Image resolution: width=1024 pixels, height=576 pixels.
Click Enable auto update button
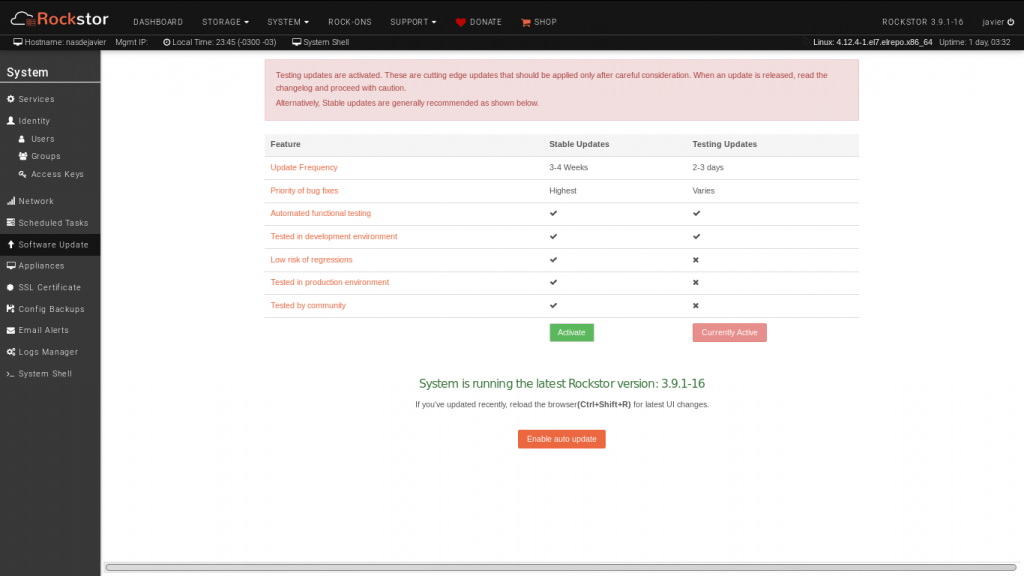[x=562, y=439]
